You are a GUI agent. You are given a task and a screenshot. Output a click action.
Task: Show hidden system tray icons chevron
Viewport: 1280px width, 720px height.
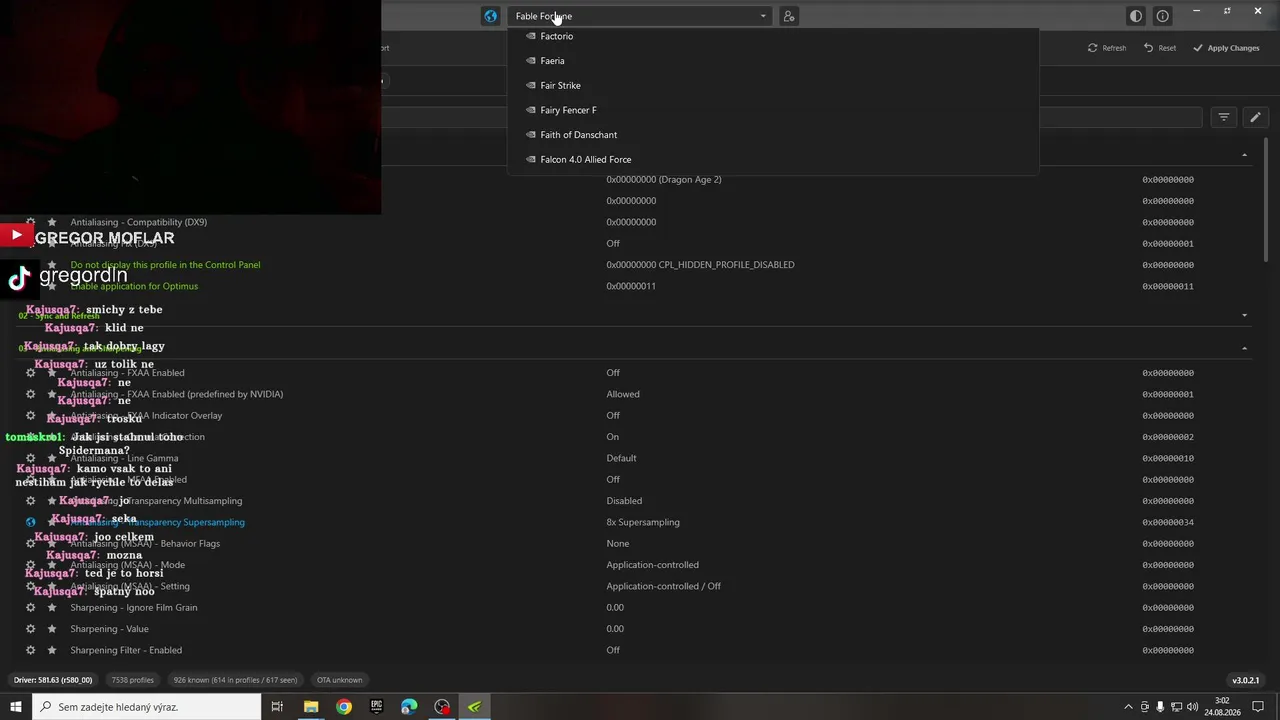click(1129, 707)
